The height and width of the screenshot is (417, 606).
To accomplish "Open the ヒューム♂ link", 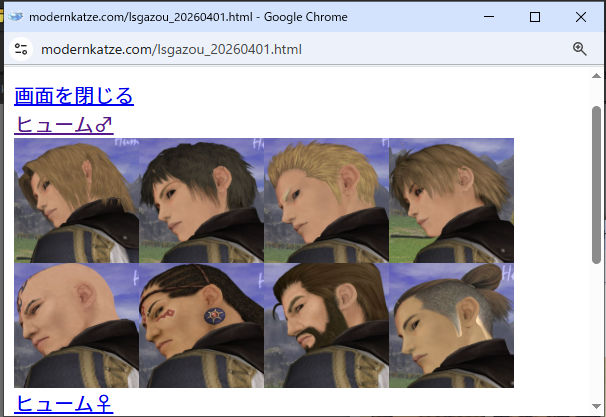I will 64,125.
